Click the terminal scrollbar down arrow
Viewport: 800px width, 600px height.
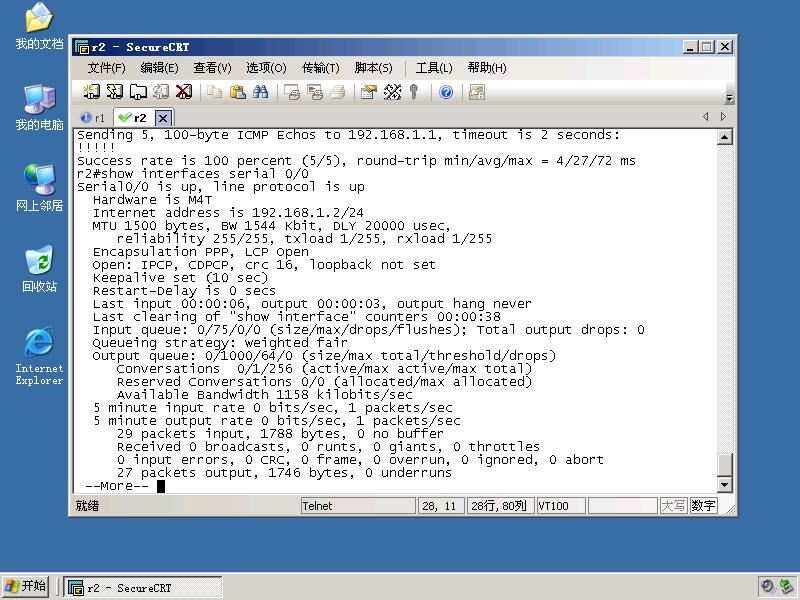point(724,484)
